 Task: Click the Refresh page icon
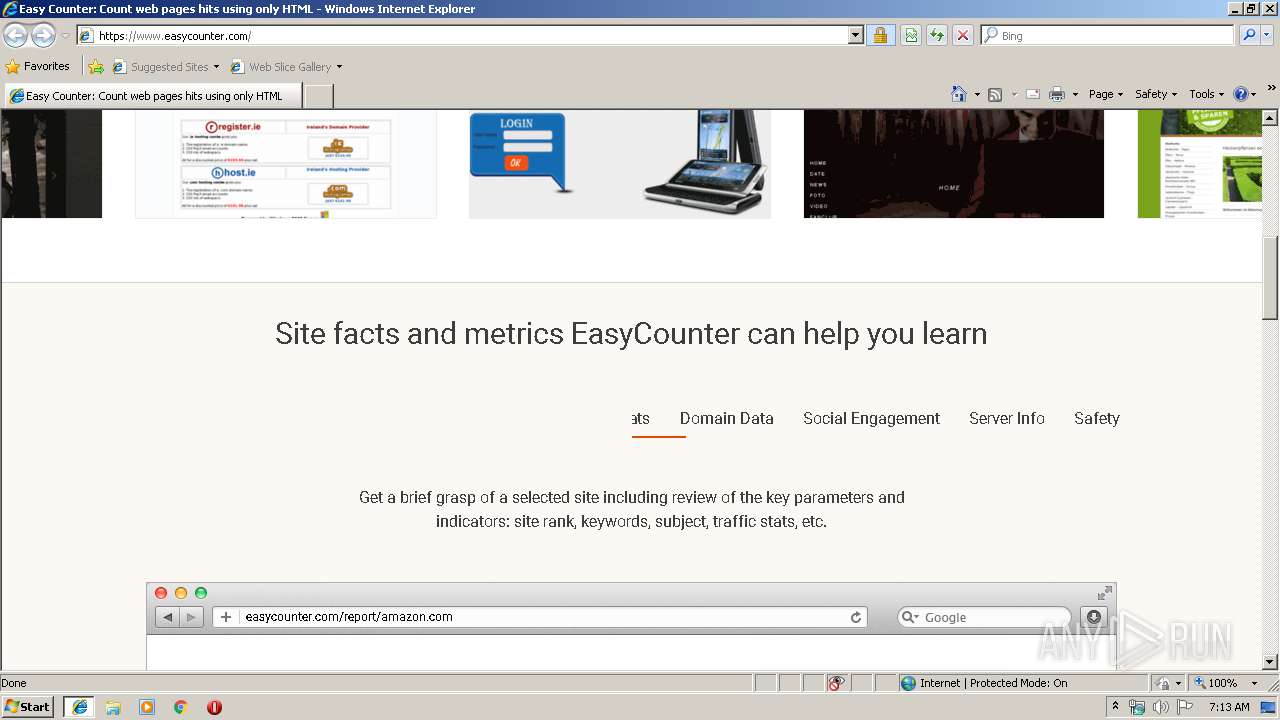pyautogui.click(x=937, y=35)
